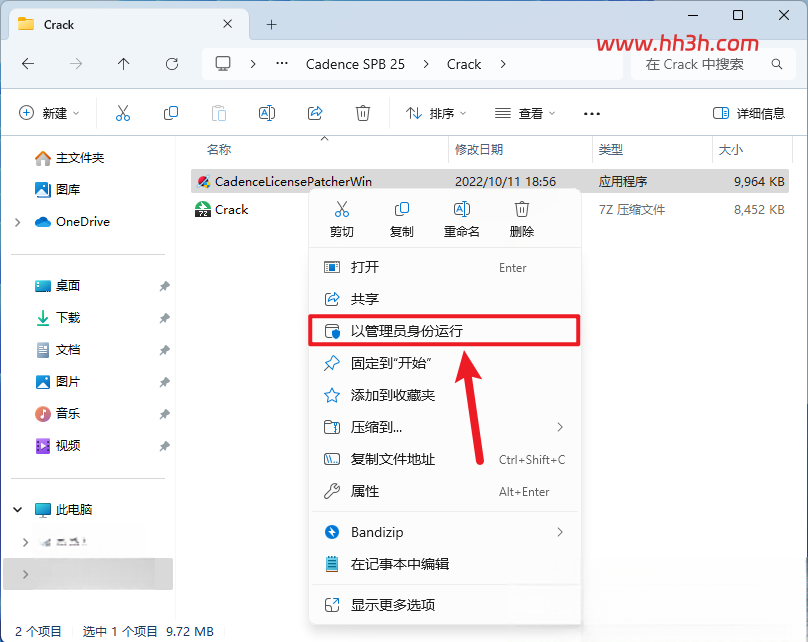Select 以管理员身份运行 in the context menu
This screenshot has width=808, height=642.
(x=444, y=330)
